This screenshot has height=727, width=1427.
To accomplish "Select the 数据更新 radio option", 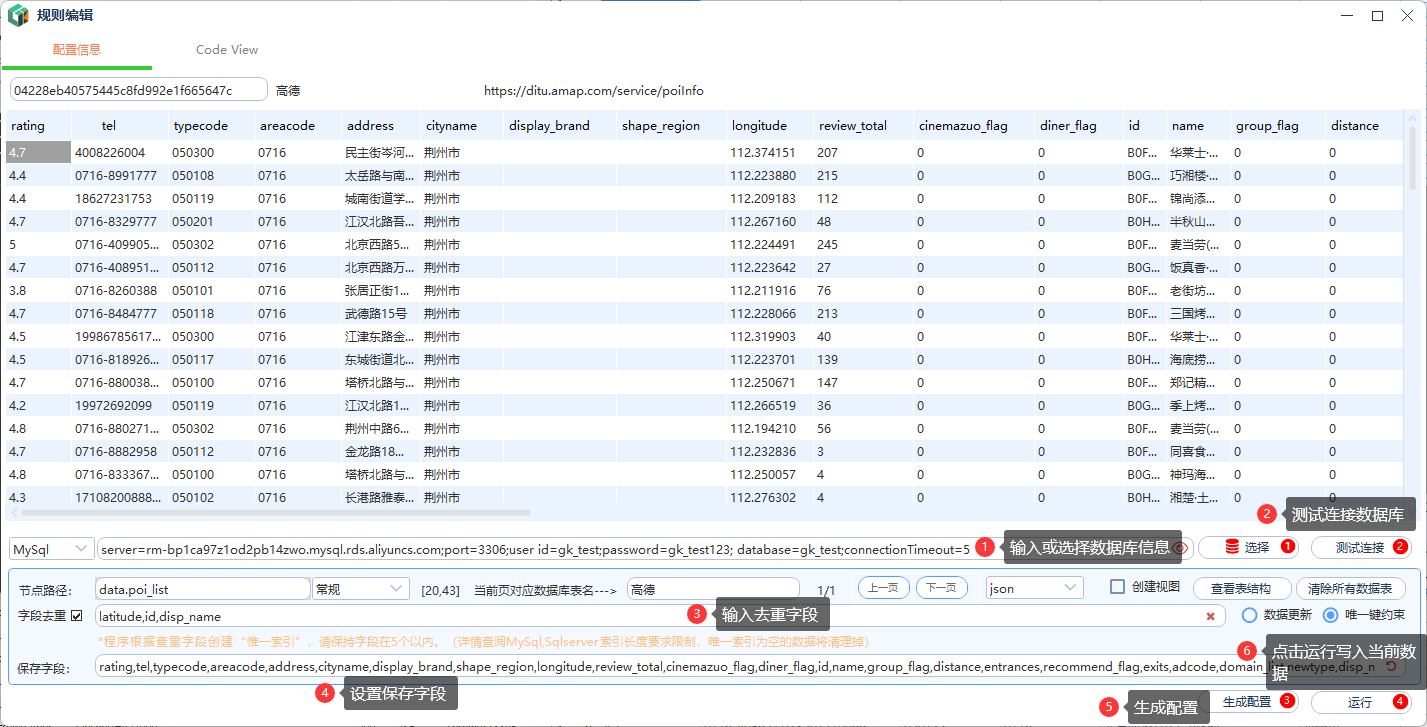I will (1249, 615).
